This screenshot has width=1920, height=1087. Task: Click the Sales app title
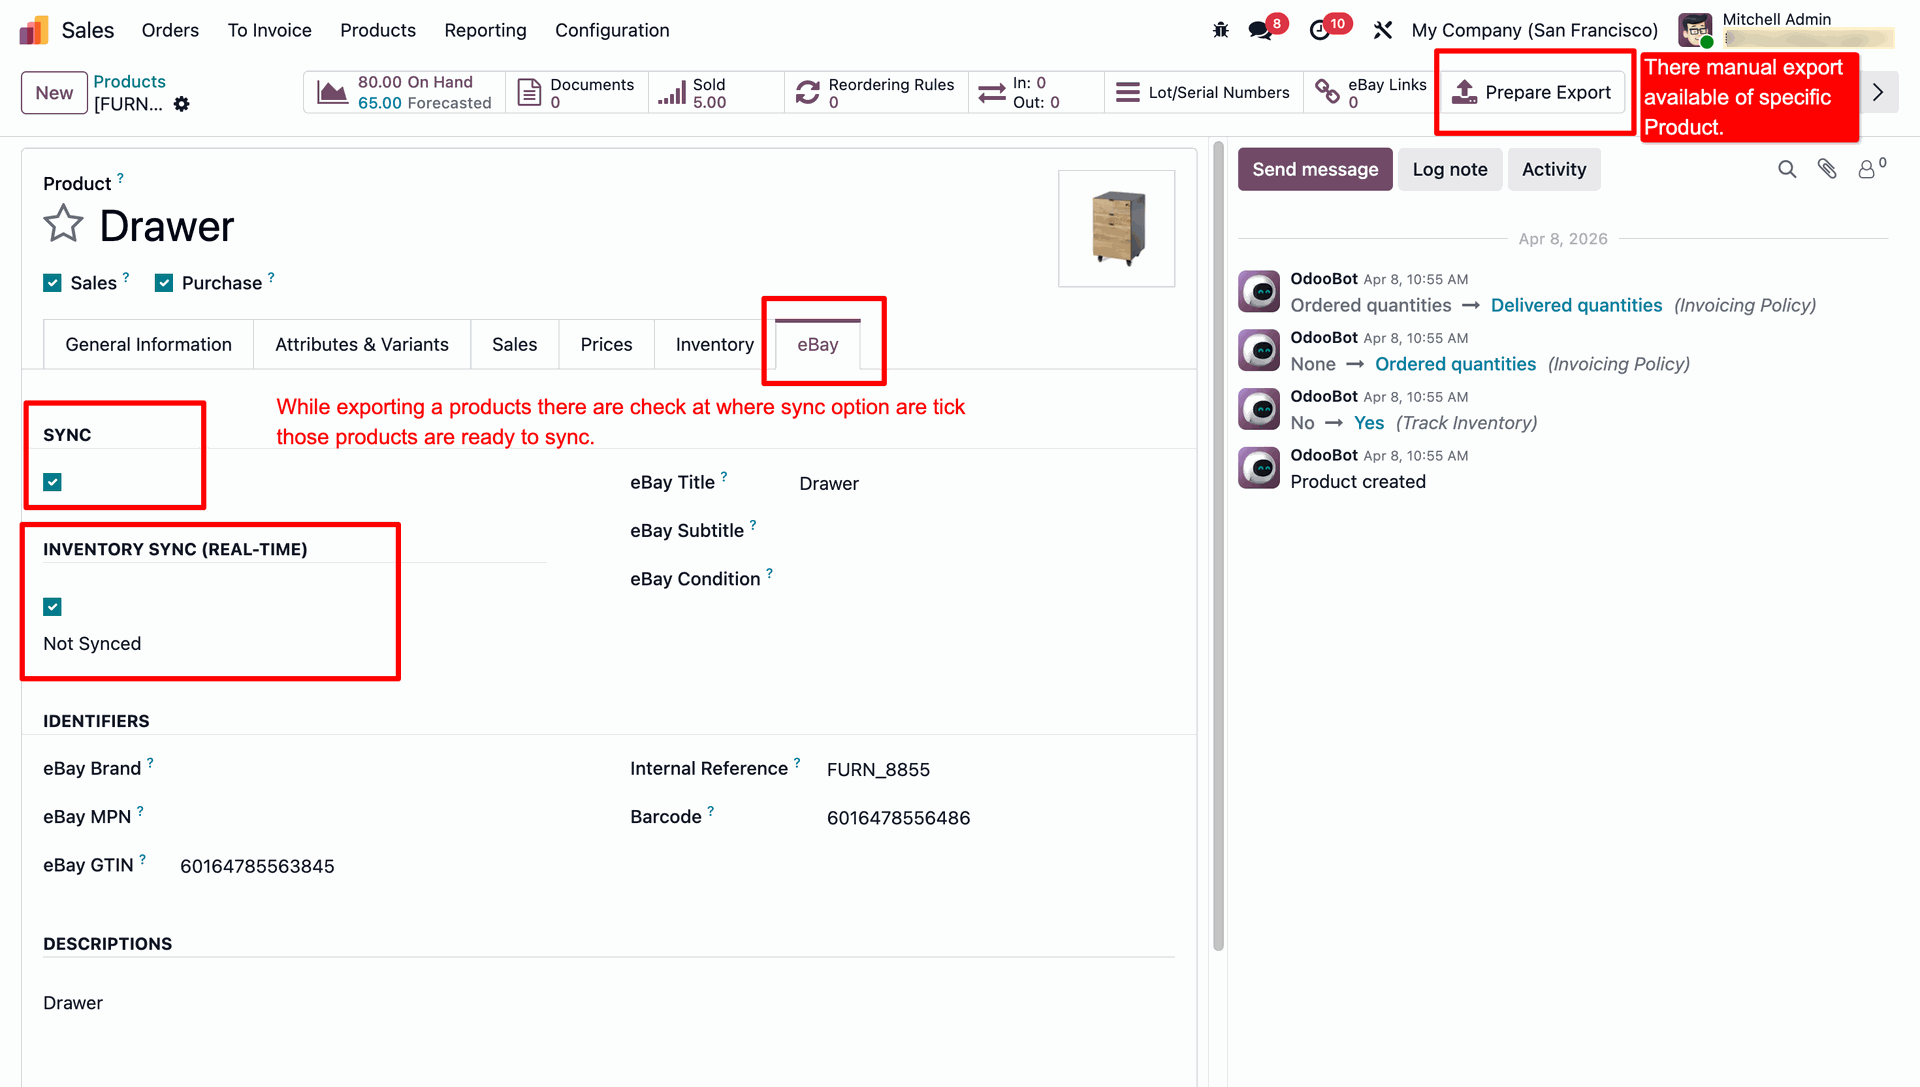88,30
